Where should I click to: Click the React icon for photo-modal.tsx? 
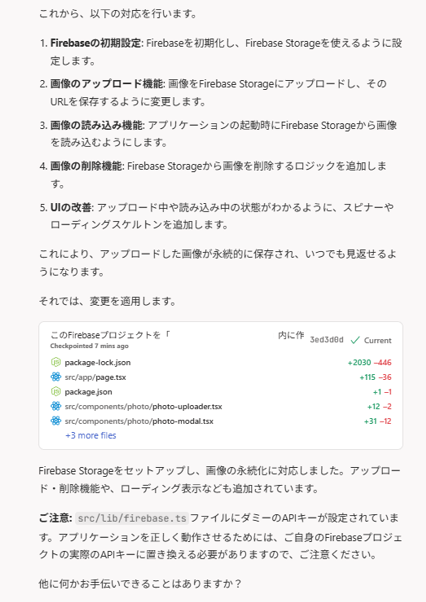pos(56,421)
